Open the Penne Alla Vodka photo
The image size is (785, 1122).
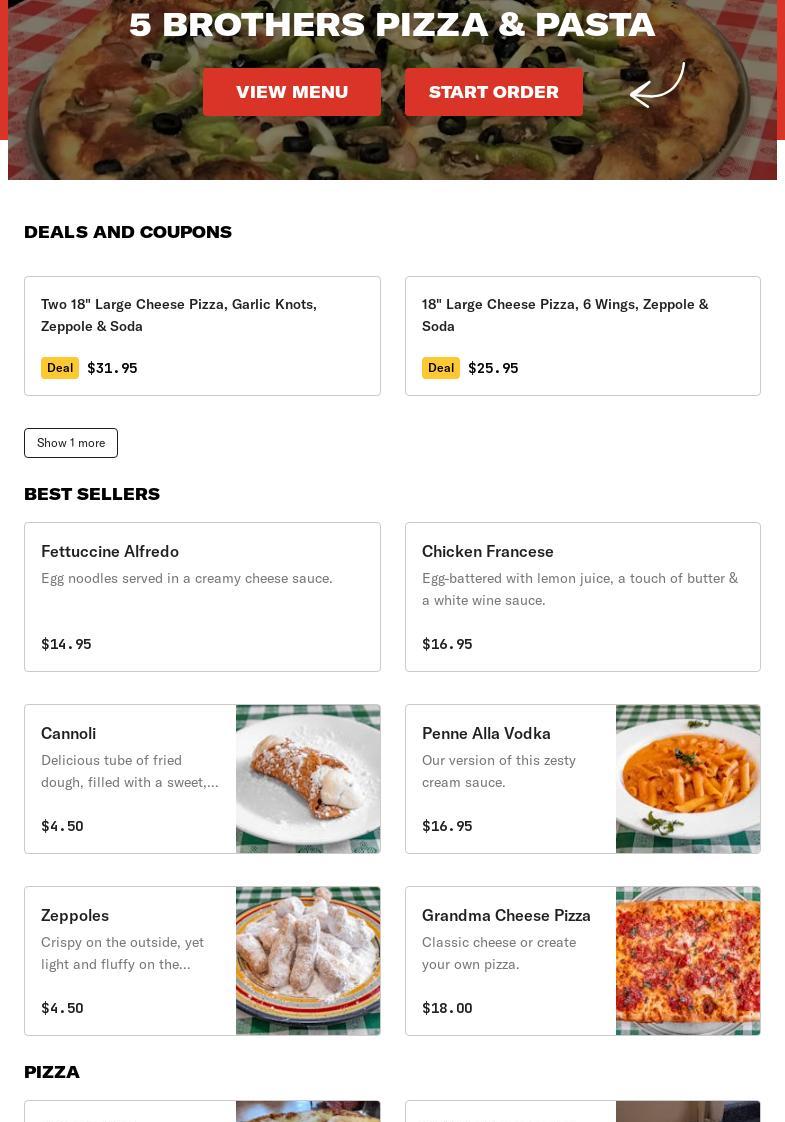pyautogui.click(x=688, y=779)
